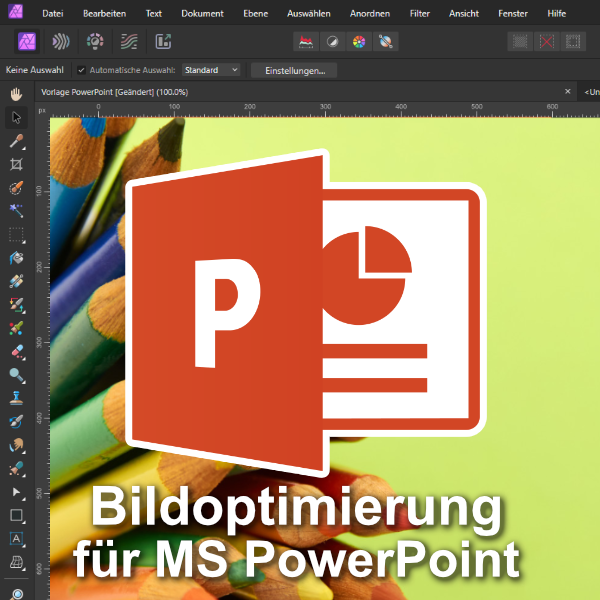The width and height of the screenshot is (600, 600).
Task: Click the Einstellungen... button
Action: [x=293, y=71]
